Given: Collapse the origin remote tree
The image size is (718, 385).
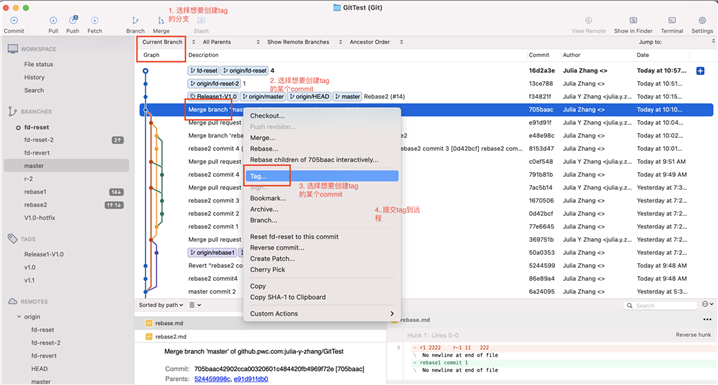Looking at the screenshot, I should click(x=19, y=317).
